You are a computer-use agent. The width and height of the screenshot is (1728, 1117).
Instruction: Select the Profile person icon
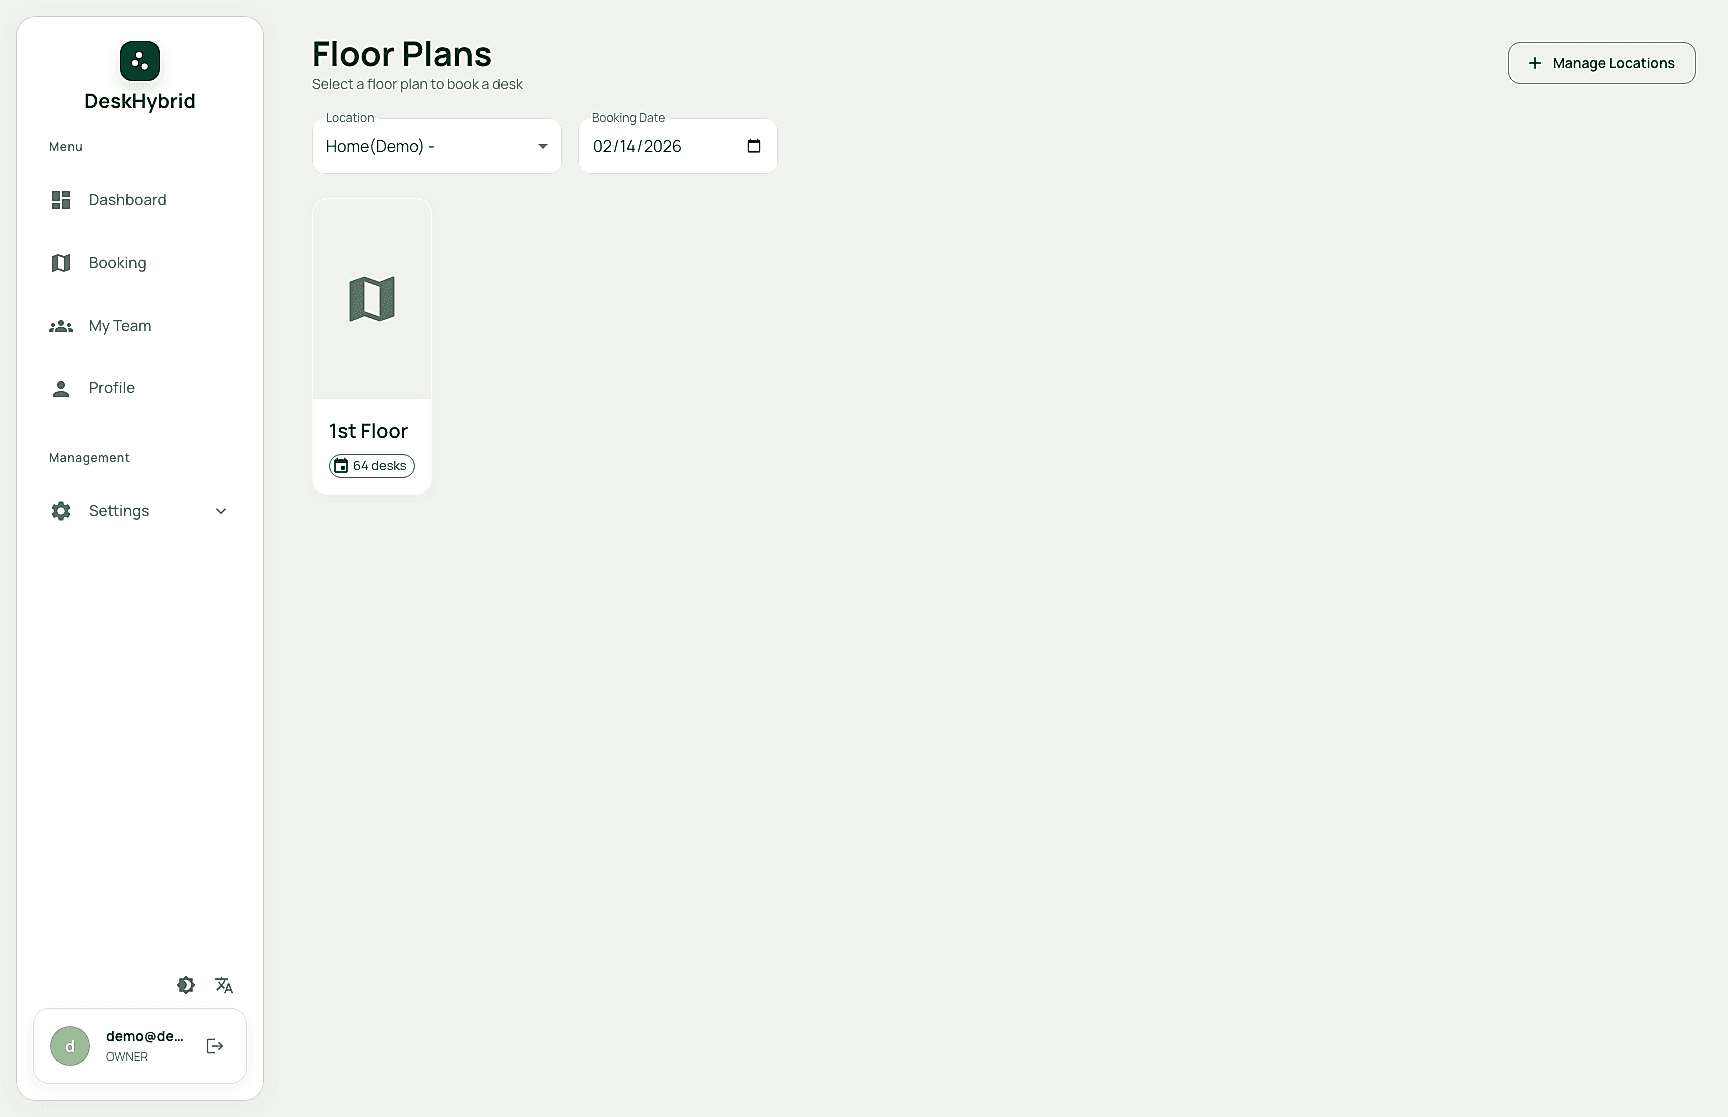pos(61,388)
